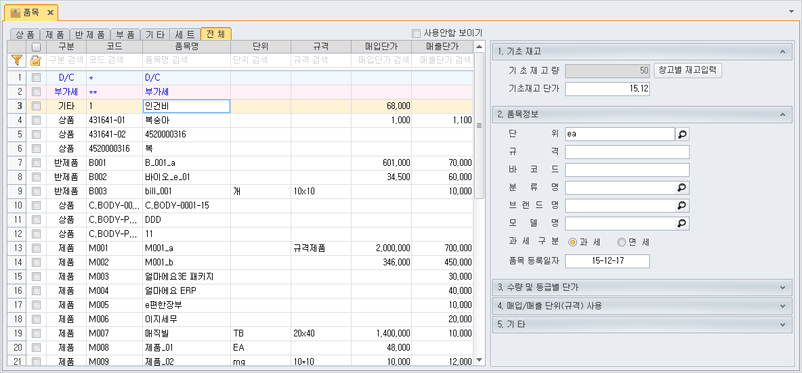
Task: Click the table scrollbar down arrow
Action: (479, 360)
